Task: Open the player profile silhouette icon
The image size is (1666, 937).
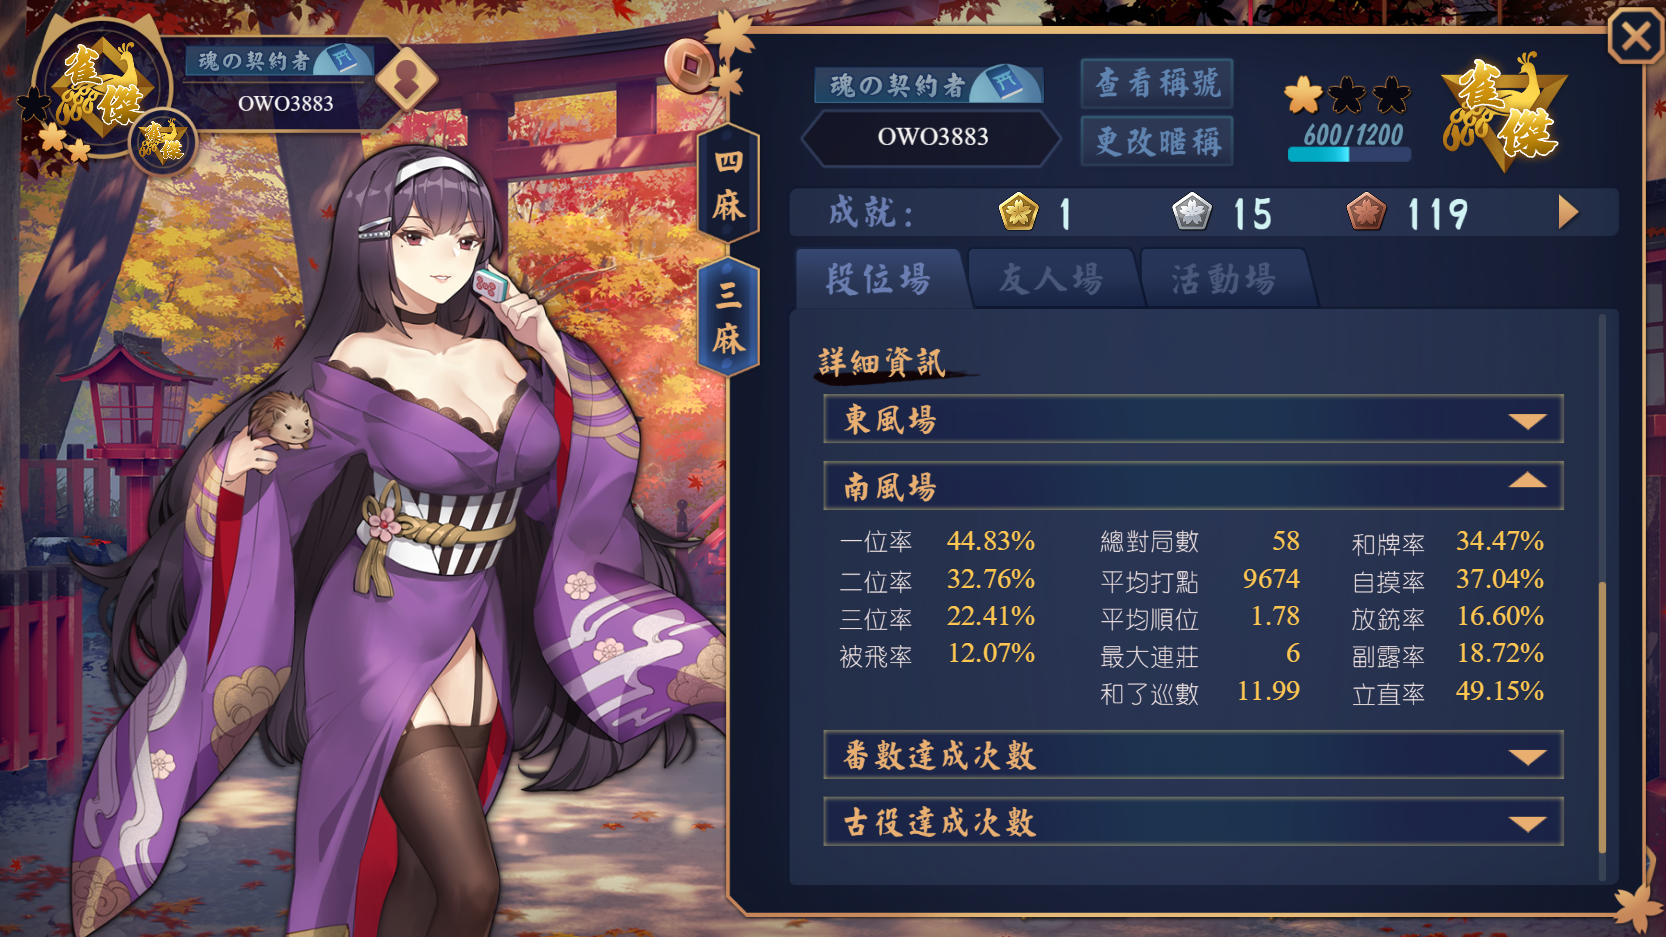Action: (x=407, y=79)
